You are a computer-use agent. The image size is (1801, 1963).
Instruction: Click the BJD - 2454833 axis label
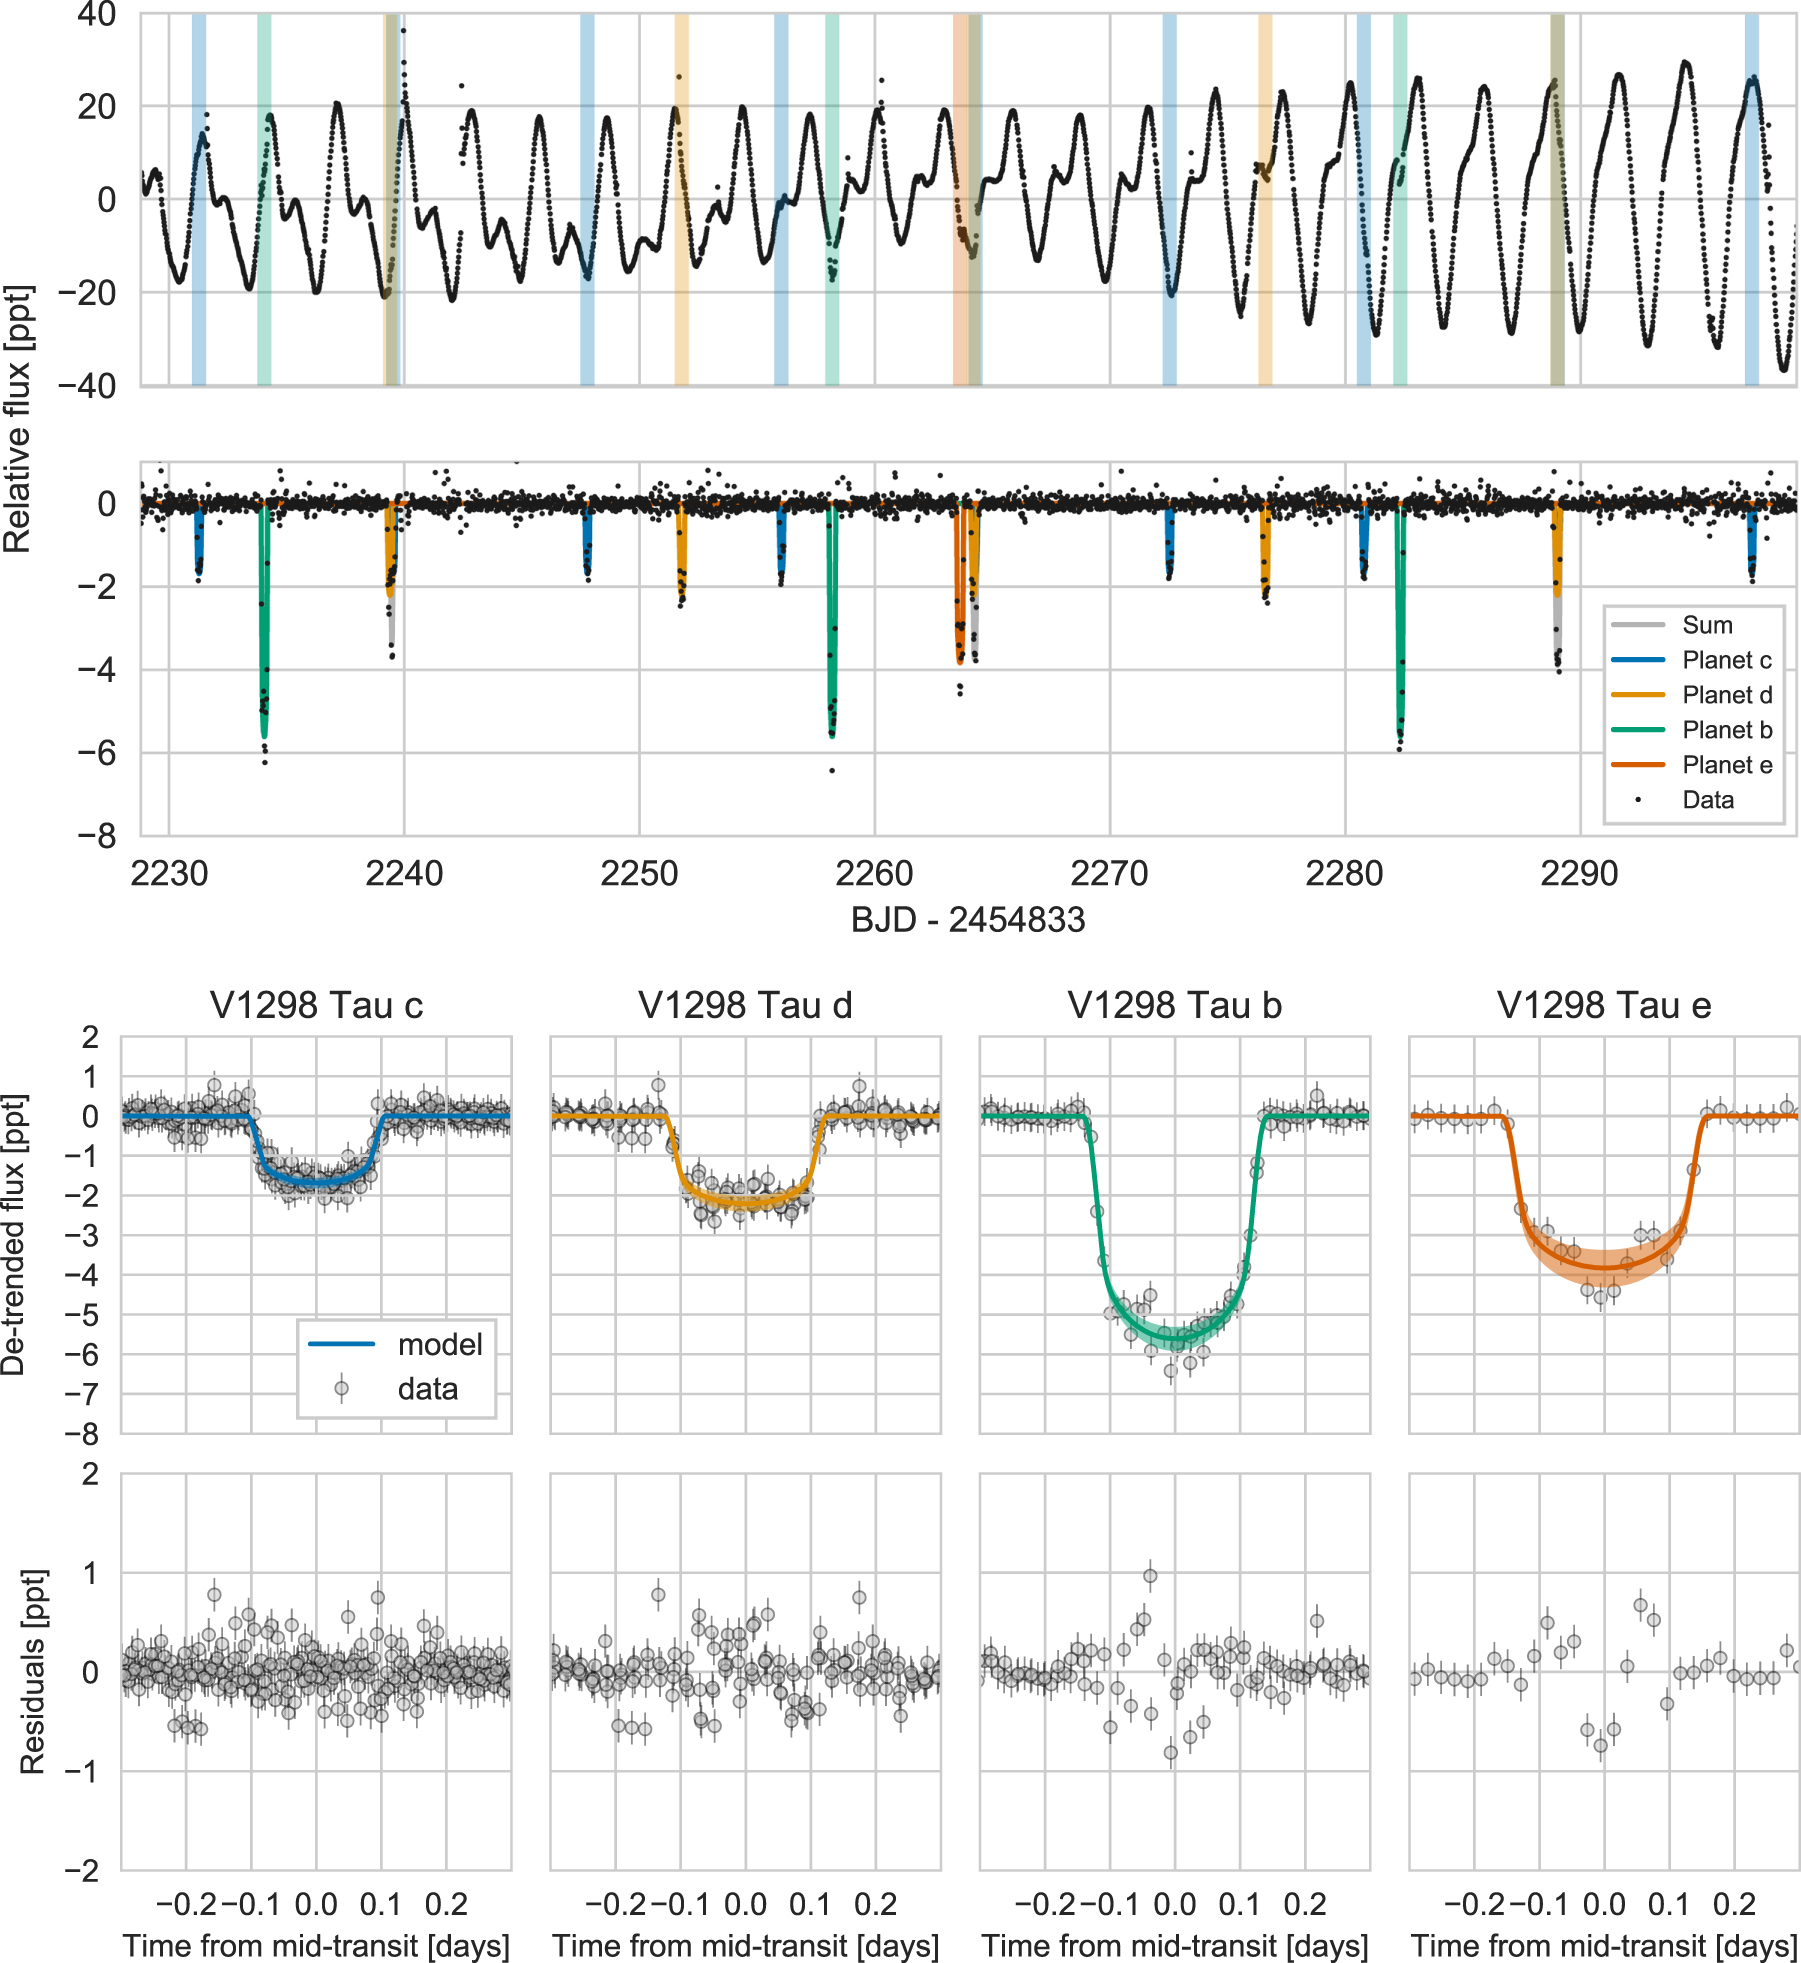tap(967, 919)
